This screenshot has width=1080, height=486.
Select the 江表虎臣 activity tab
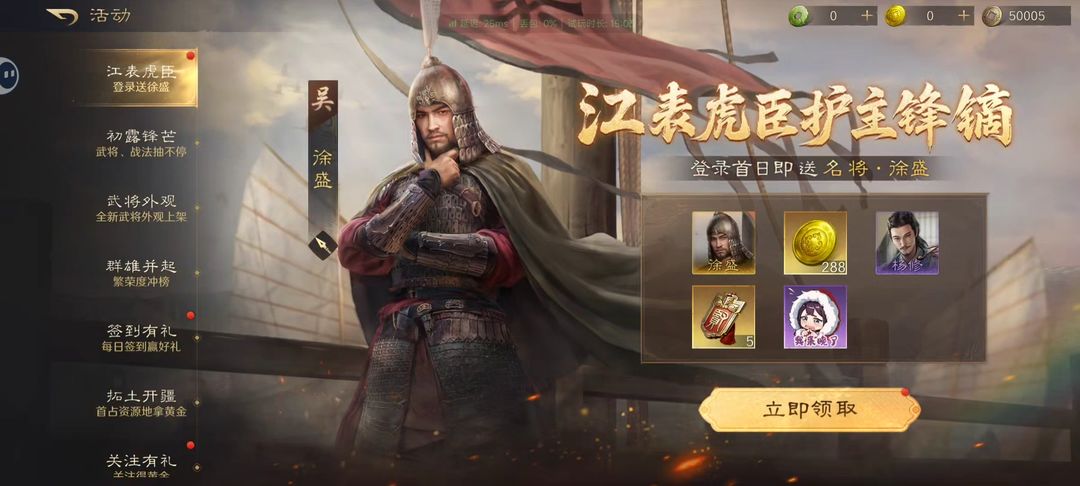[141, 78]
